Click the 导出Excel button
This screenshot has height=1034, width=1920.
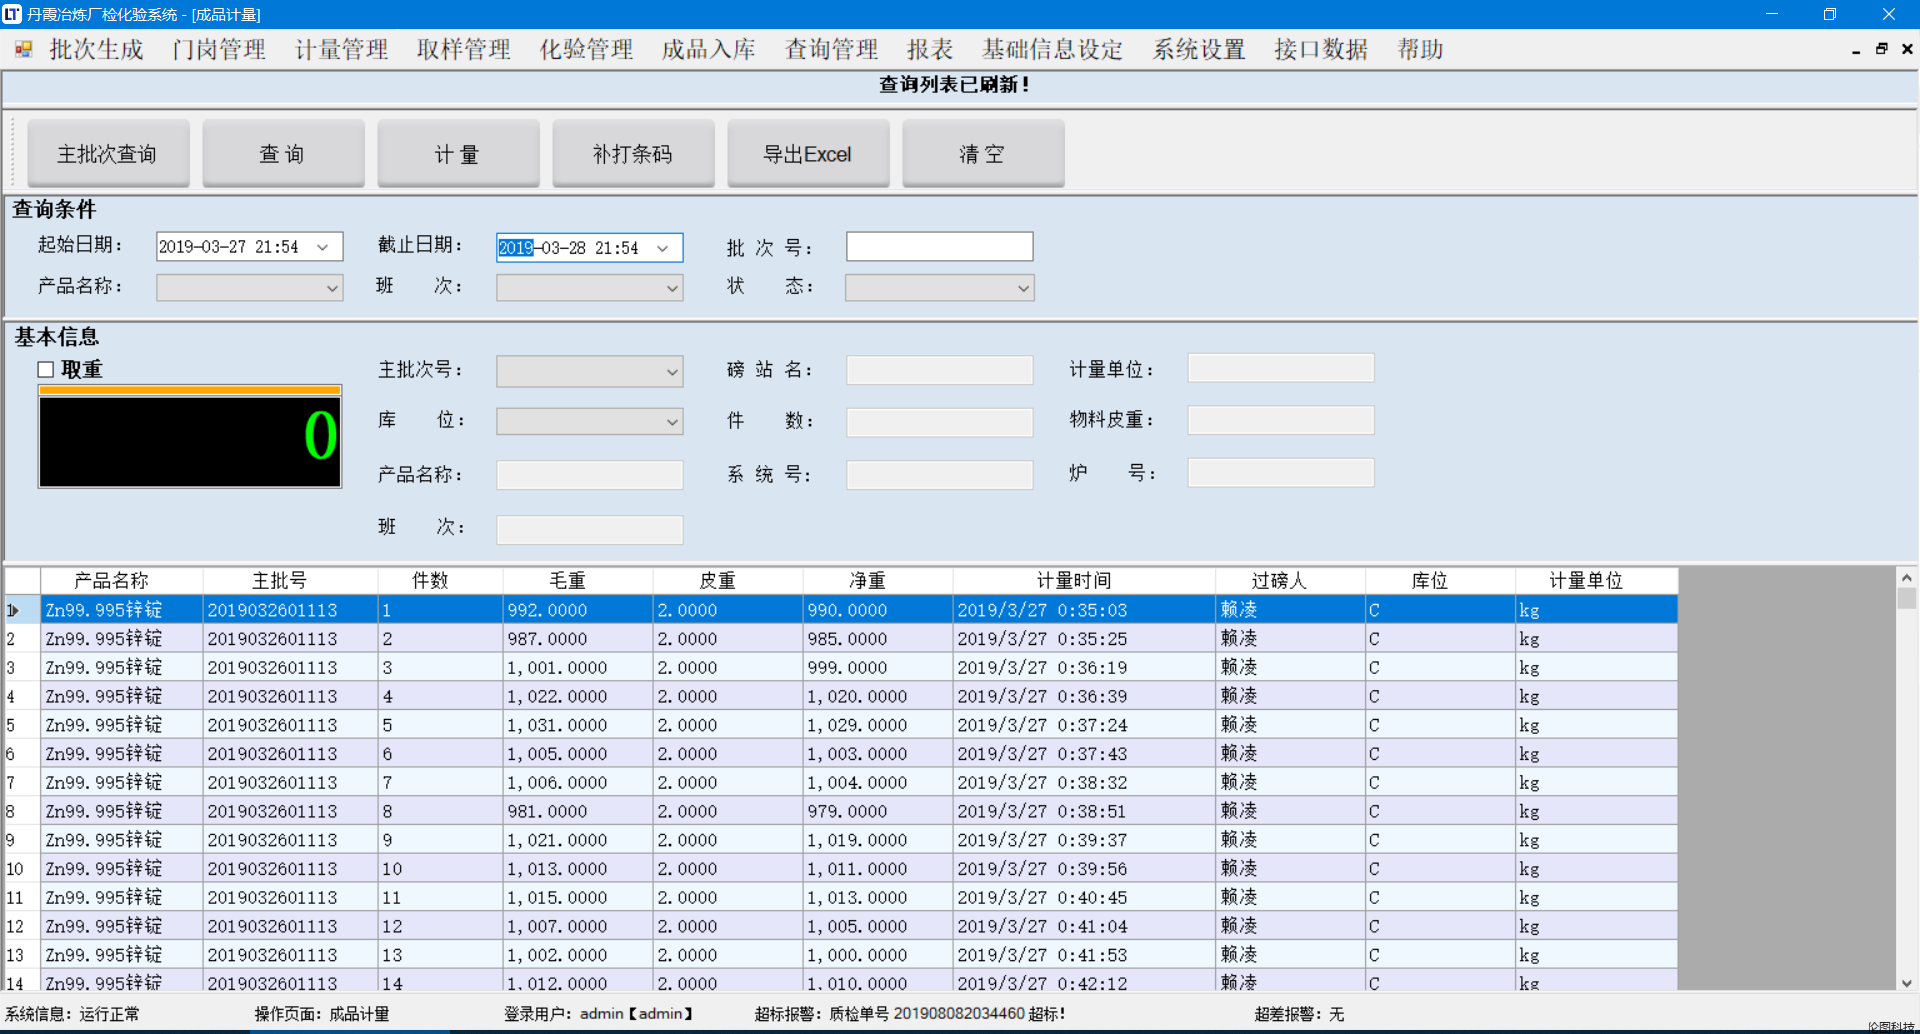point(807,154)
